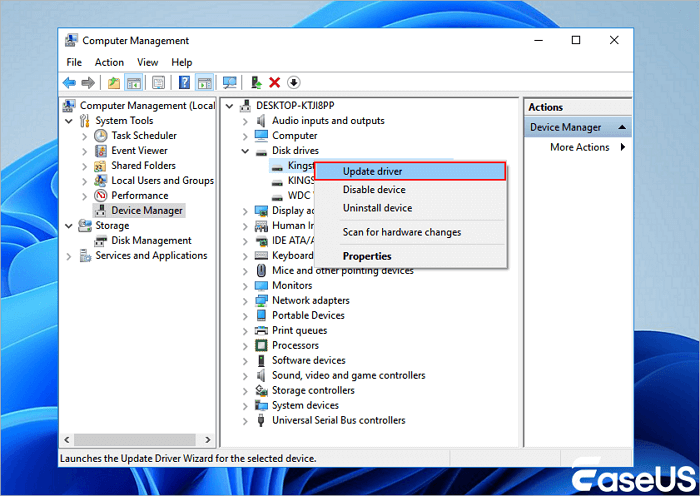Screen dimensions: 700x496
Task: Collapse the System Tools tree node
Action: point(69,121)
